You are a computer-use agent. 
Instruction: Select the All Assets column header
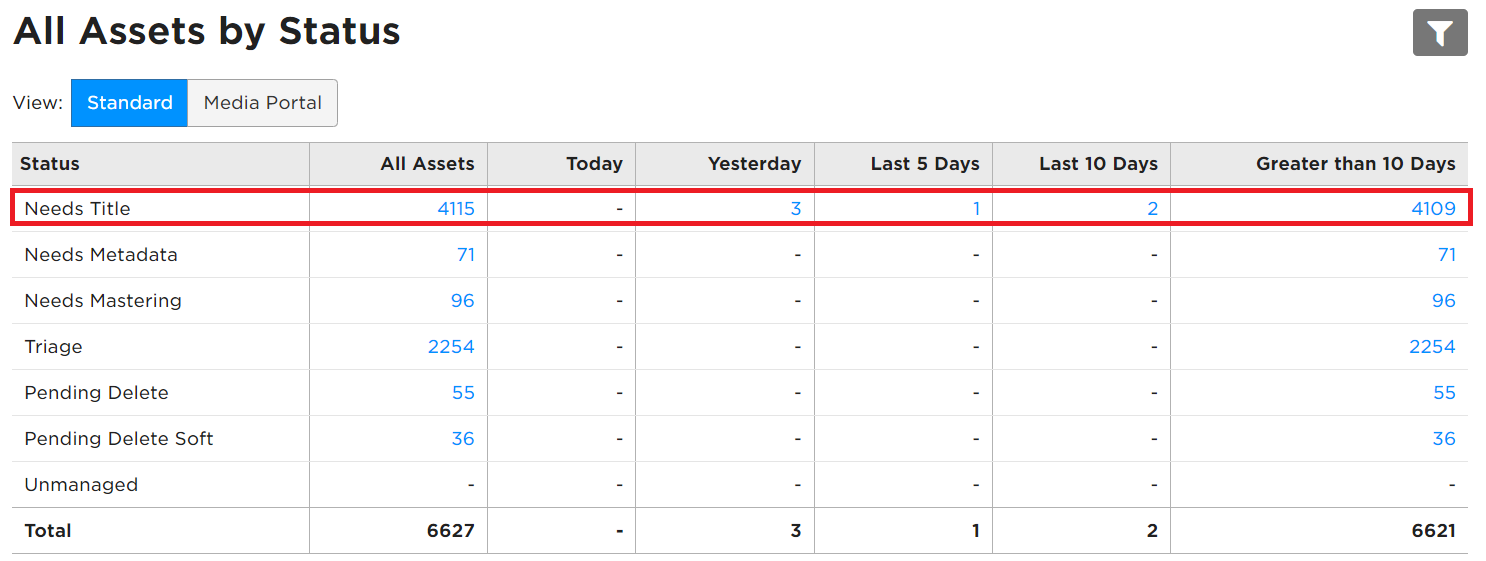(428, 164)
